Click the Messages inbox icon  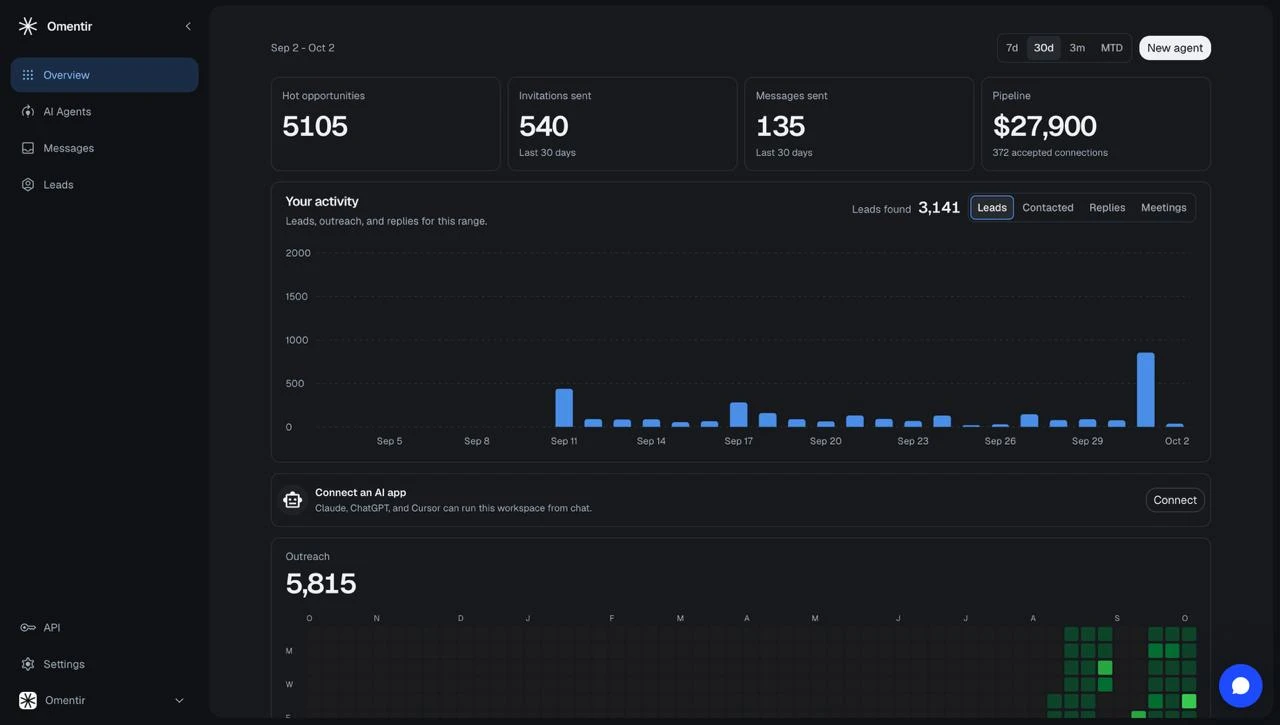[28, 148]
